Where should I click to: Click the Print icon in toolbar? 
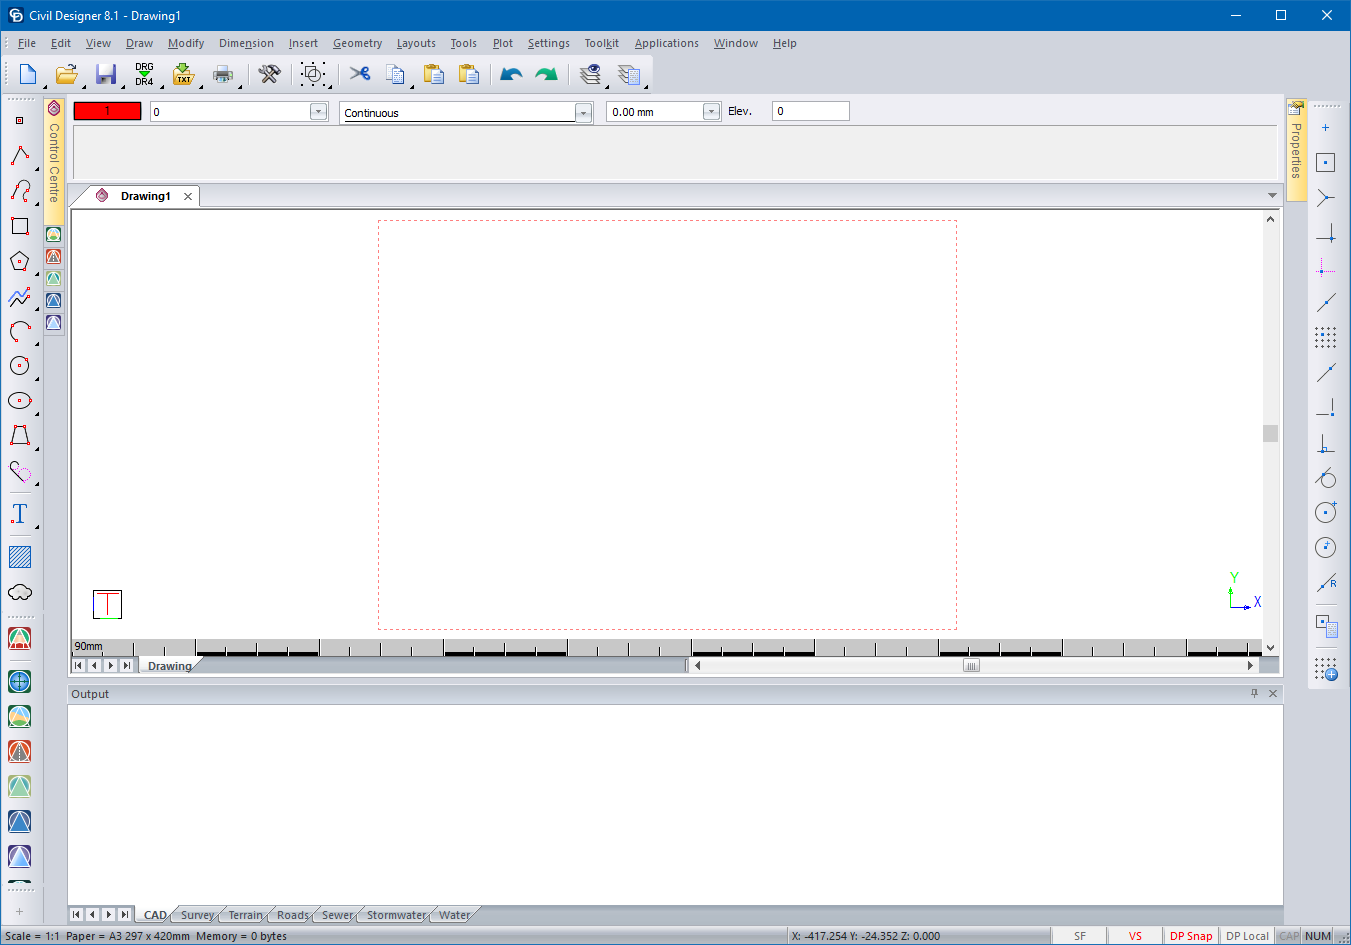click(x=223, y=74)
